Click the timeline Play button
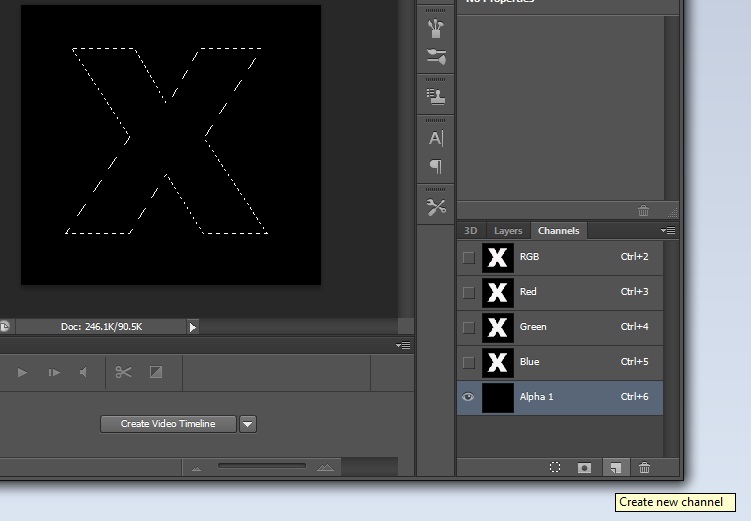The width and height of the screenshot is (751, 521). coord(22,372)
